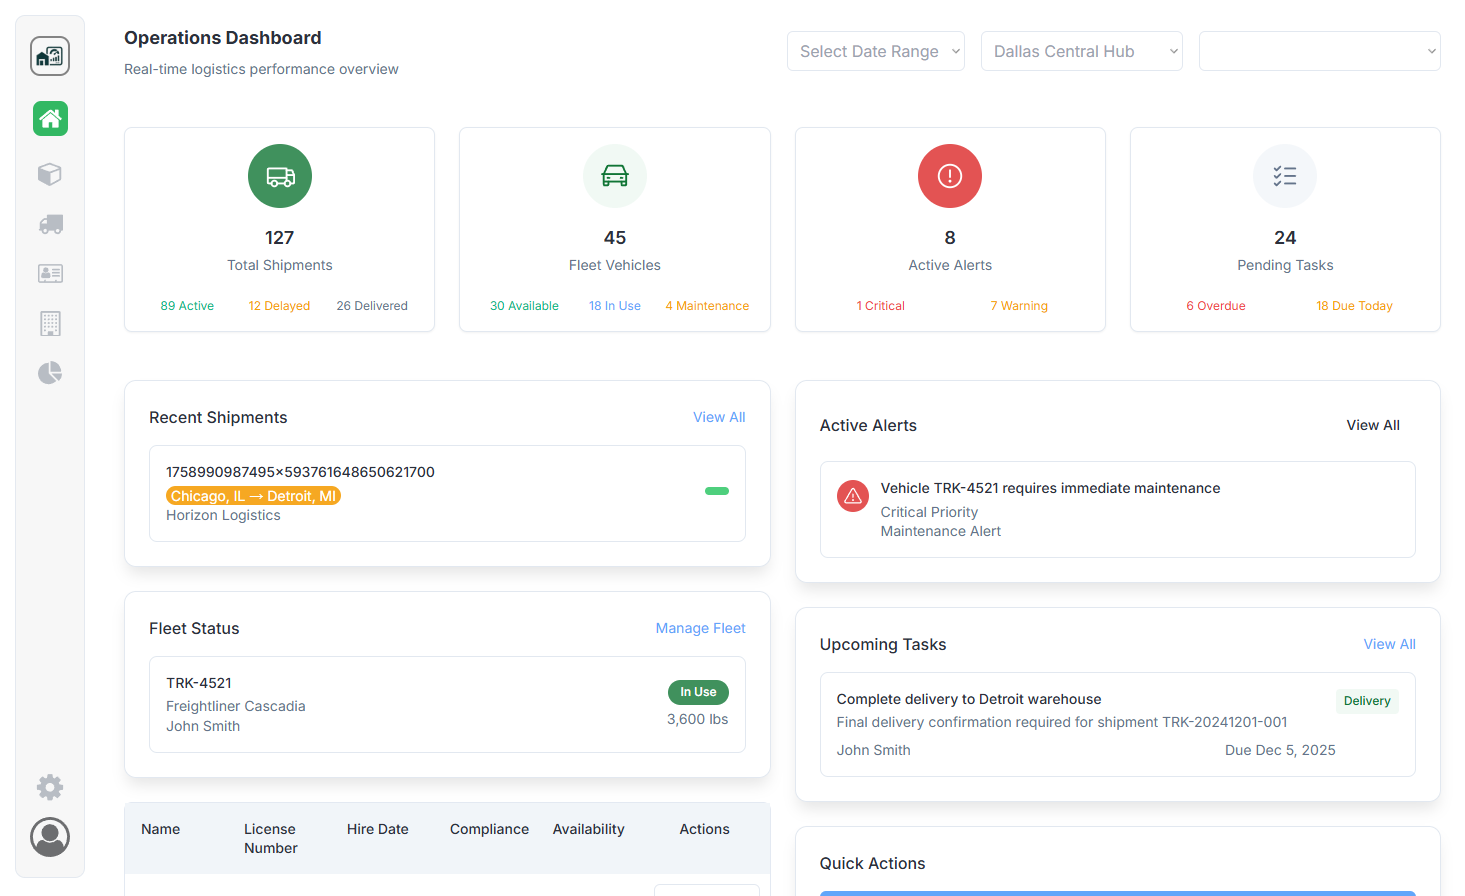The height and width of the screenshot is (896, 1465).
Task: Select the ID card sidebar icon
Action: (x=50, y=273)
